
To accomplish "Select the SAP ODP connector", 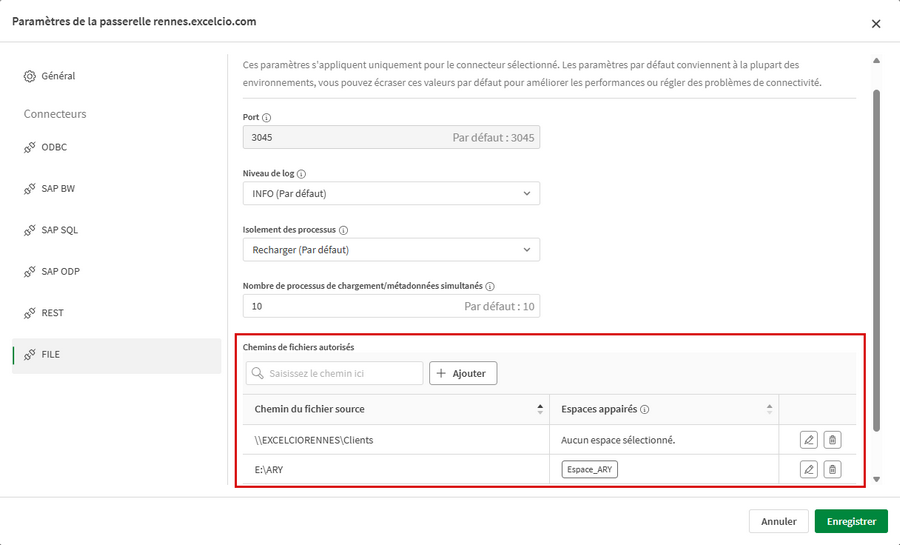I will coord(117,271).
